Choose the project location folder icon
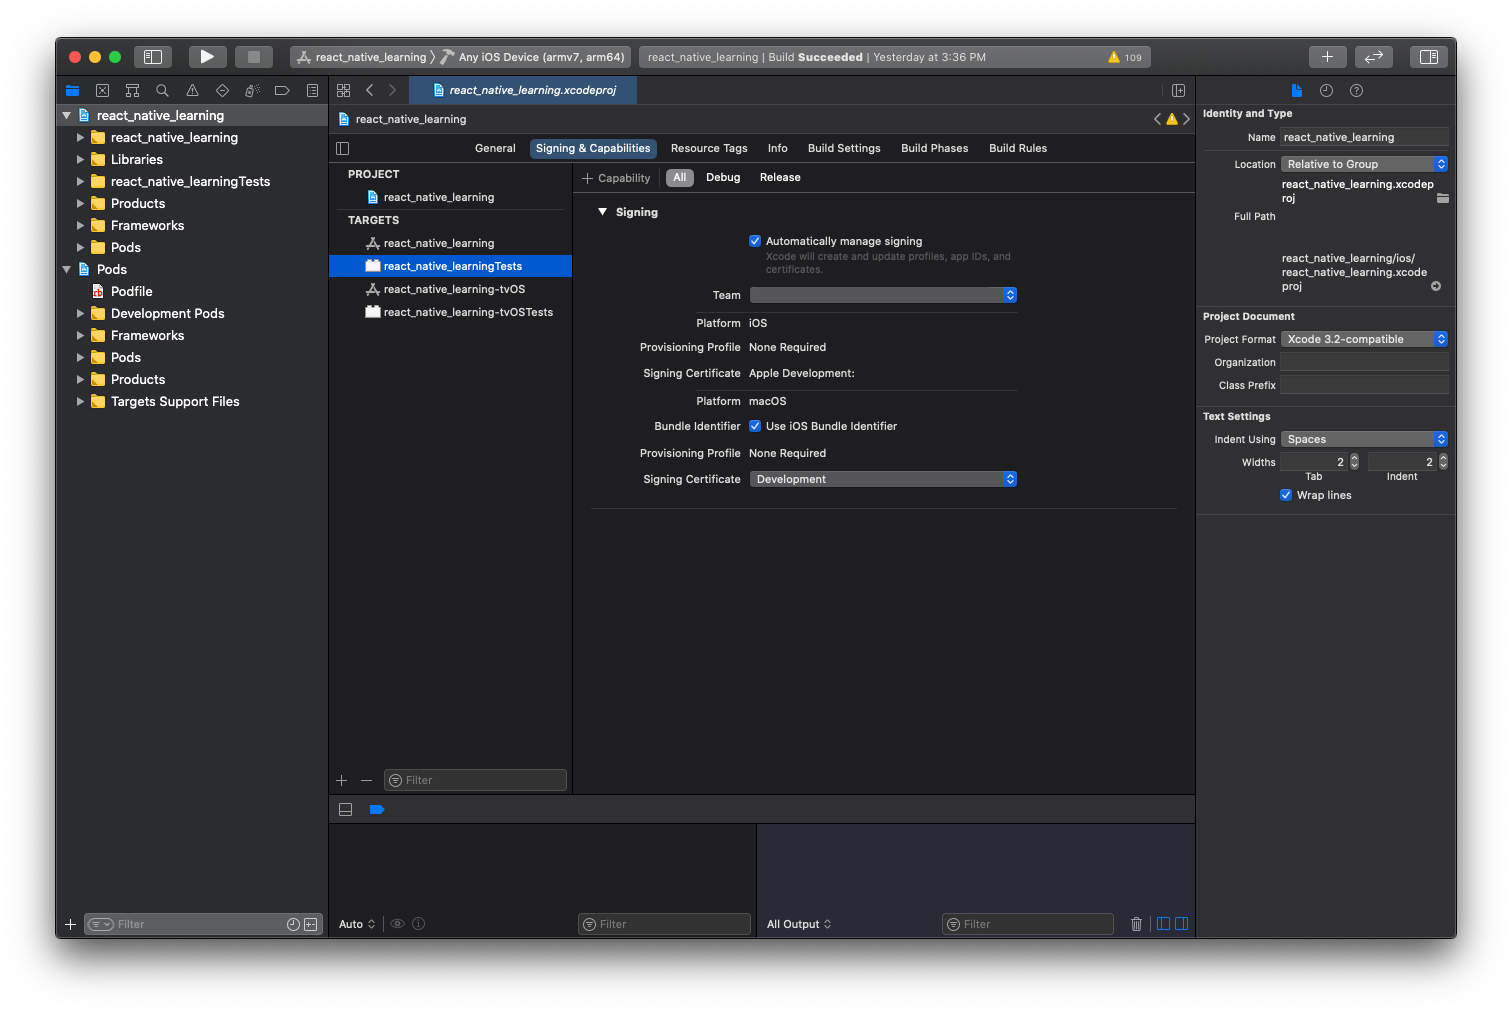 [x=1442, y=198]
